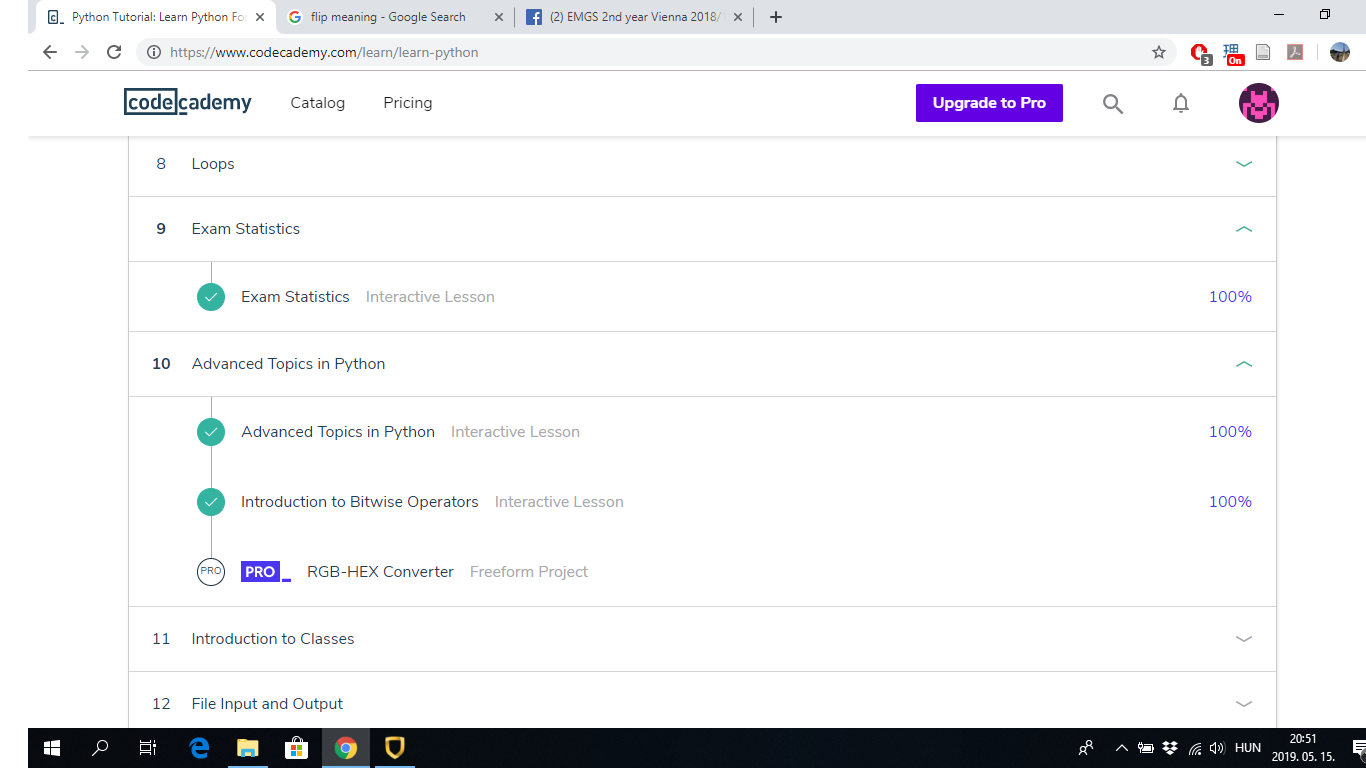Click the 100% progress for Exam Statistics
Image resolution: width=1366 pixels, height=768 pixels.
[1230, 297]
